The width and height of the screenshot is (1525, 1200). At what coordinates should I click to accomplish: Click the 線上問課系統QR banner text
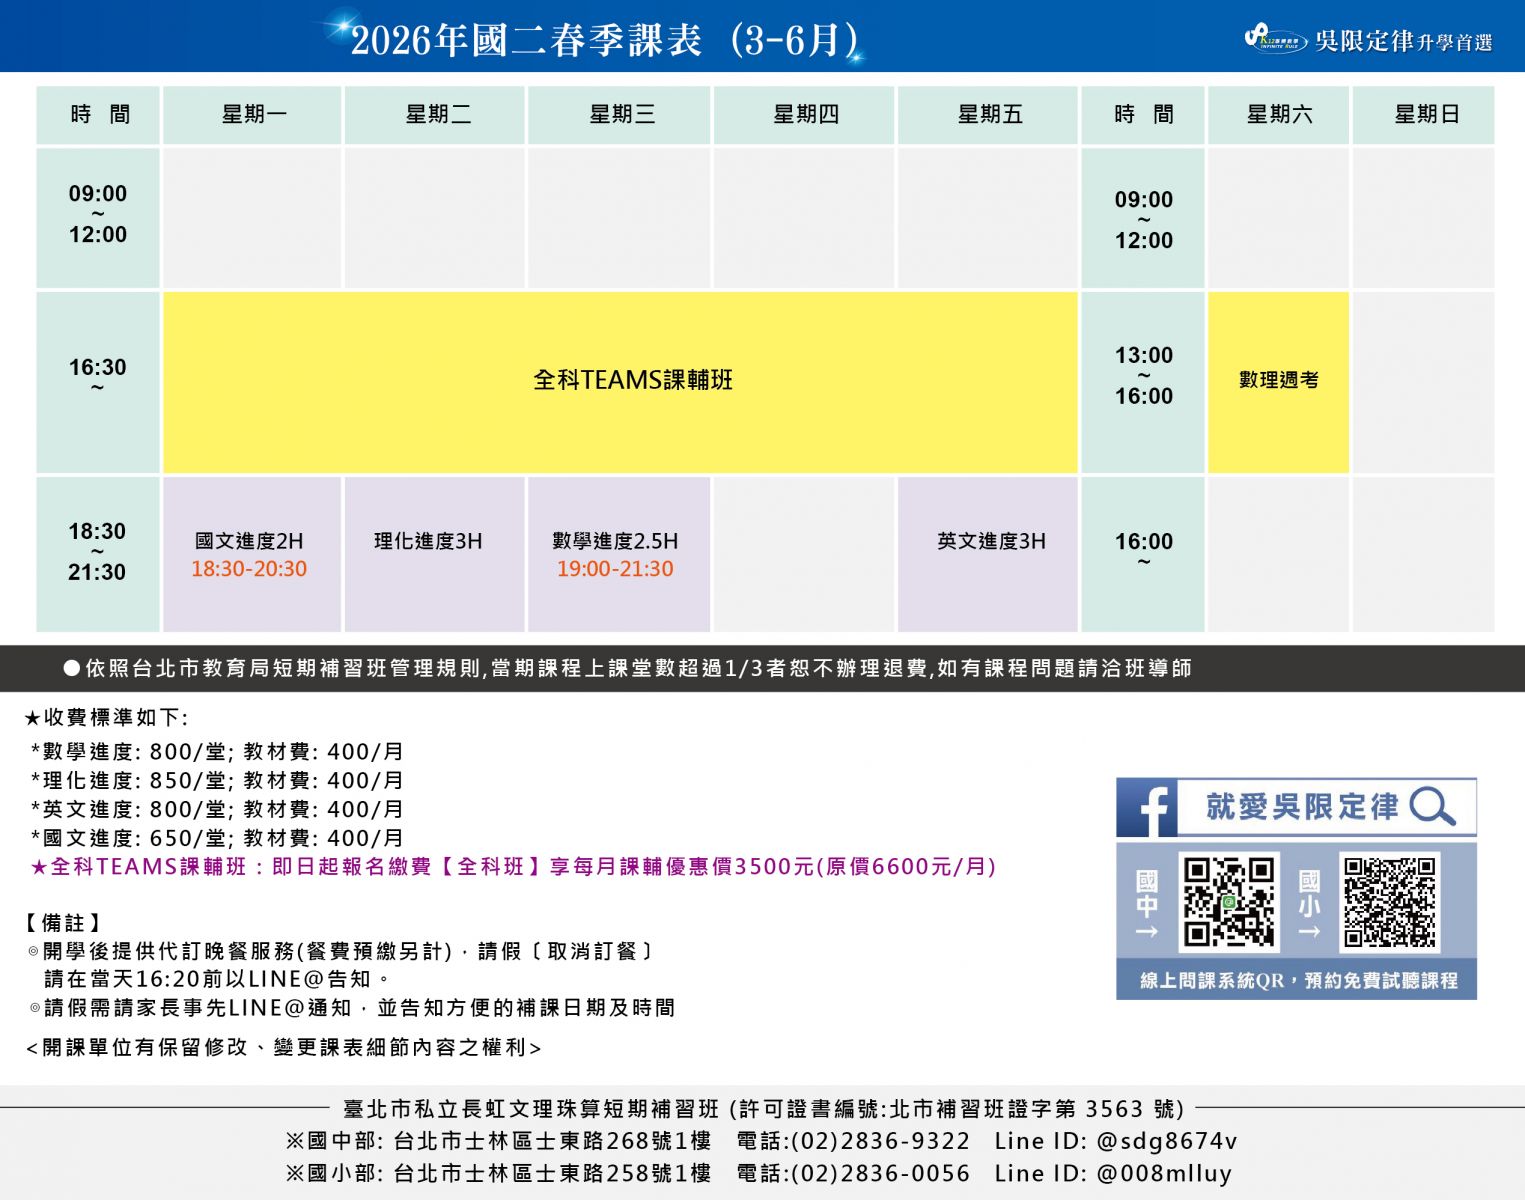pos(1297,981)
